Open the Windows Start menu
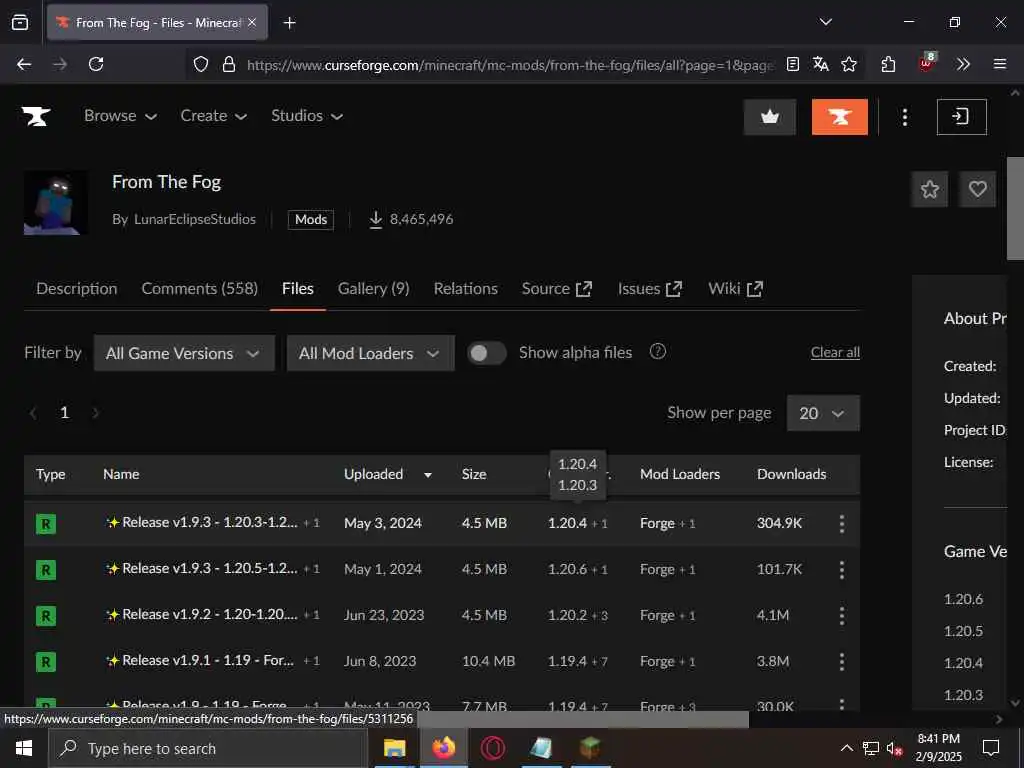Image resolution: width=1024 pixels, height=768 pixels. point(24,748)
